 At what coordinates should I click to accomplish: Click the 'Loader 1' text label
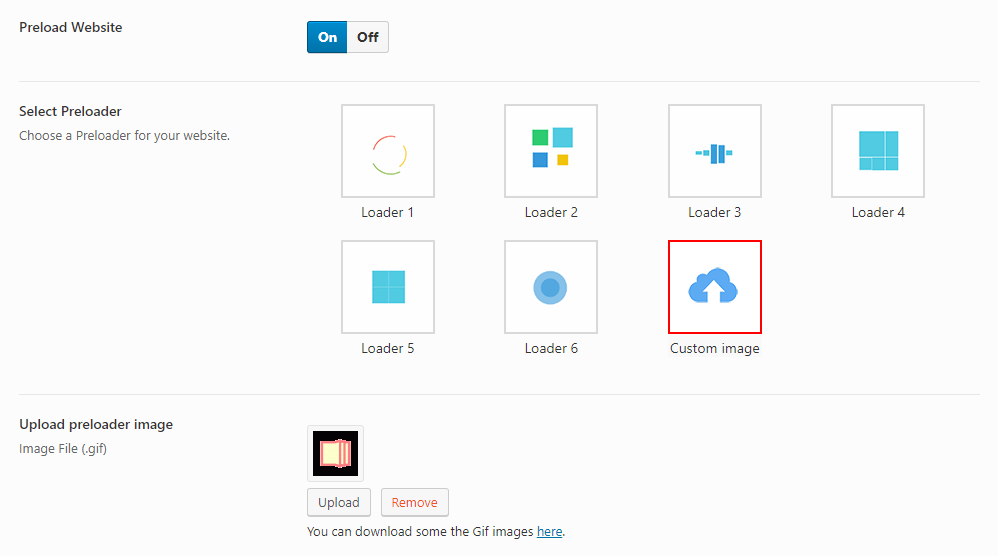tap(388, 213)
